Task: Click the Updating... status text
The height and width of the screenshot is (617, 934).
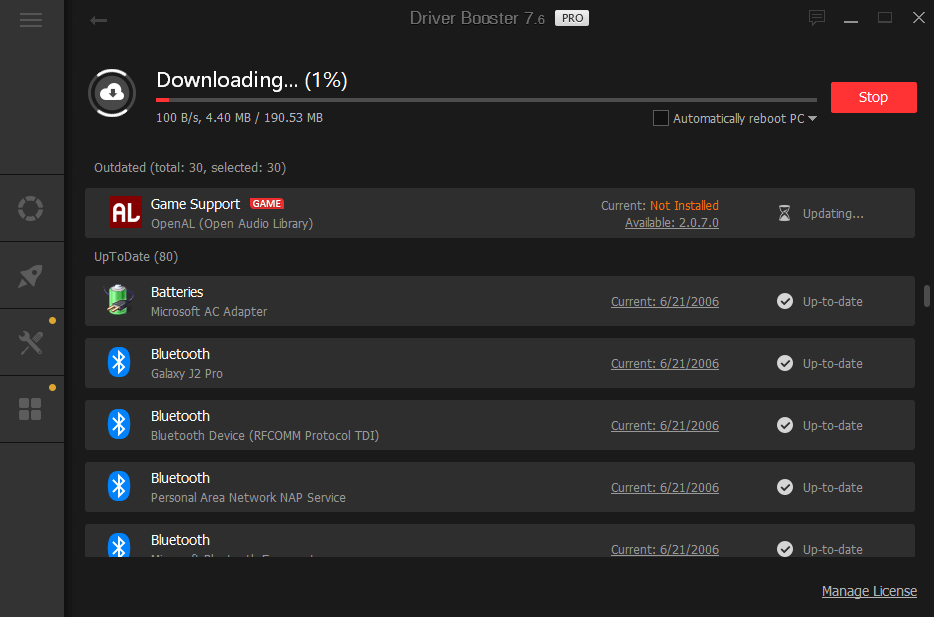Action: point(833,214)
